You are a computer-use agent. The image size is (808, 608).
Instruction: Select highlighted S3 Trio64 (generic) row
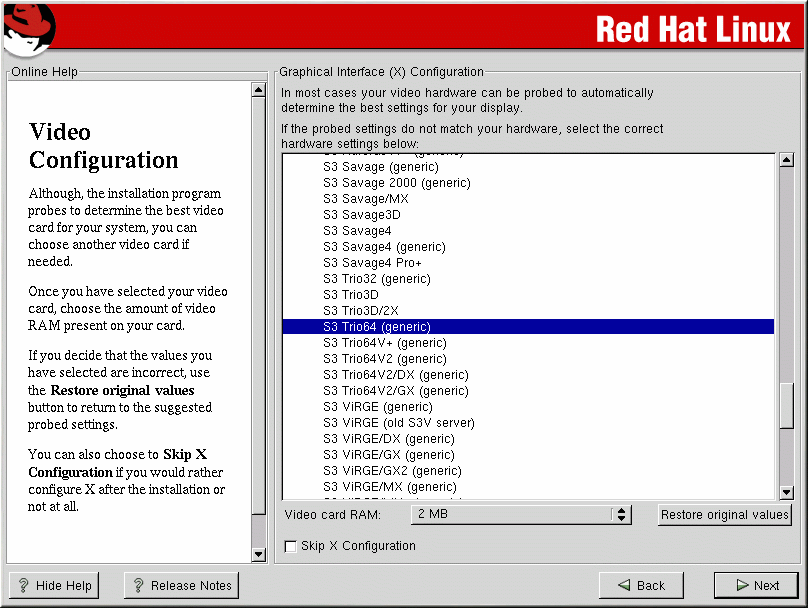376,327
